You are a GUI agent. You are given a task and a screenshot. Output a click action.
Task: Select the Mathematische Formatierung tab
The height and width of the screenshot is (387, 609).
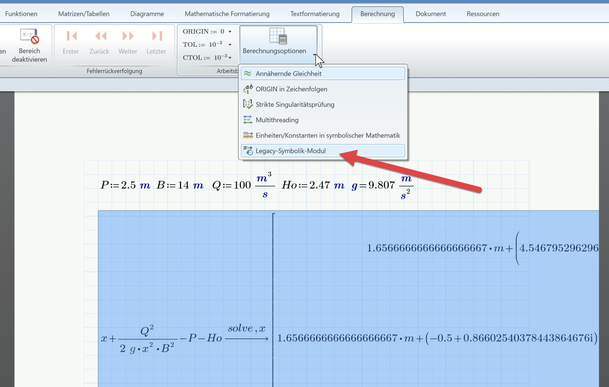coord(227,14)
